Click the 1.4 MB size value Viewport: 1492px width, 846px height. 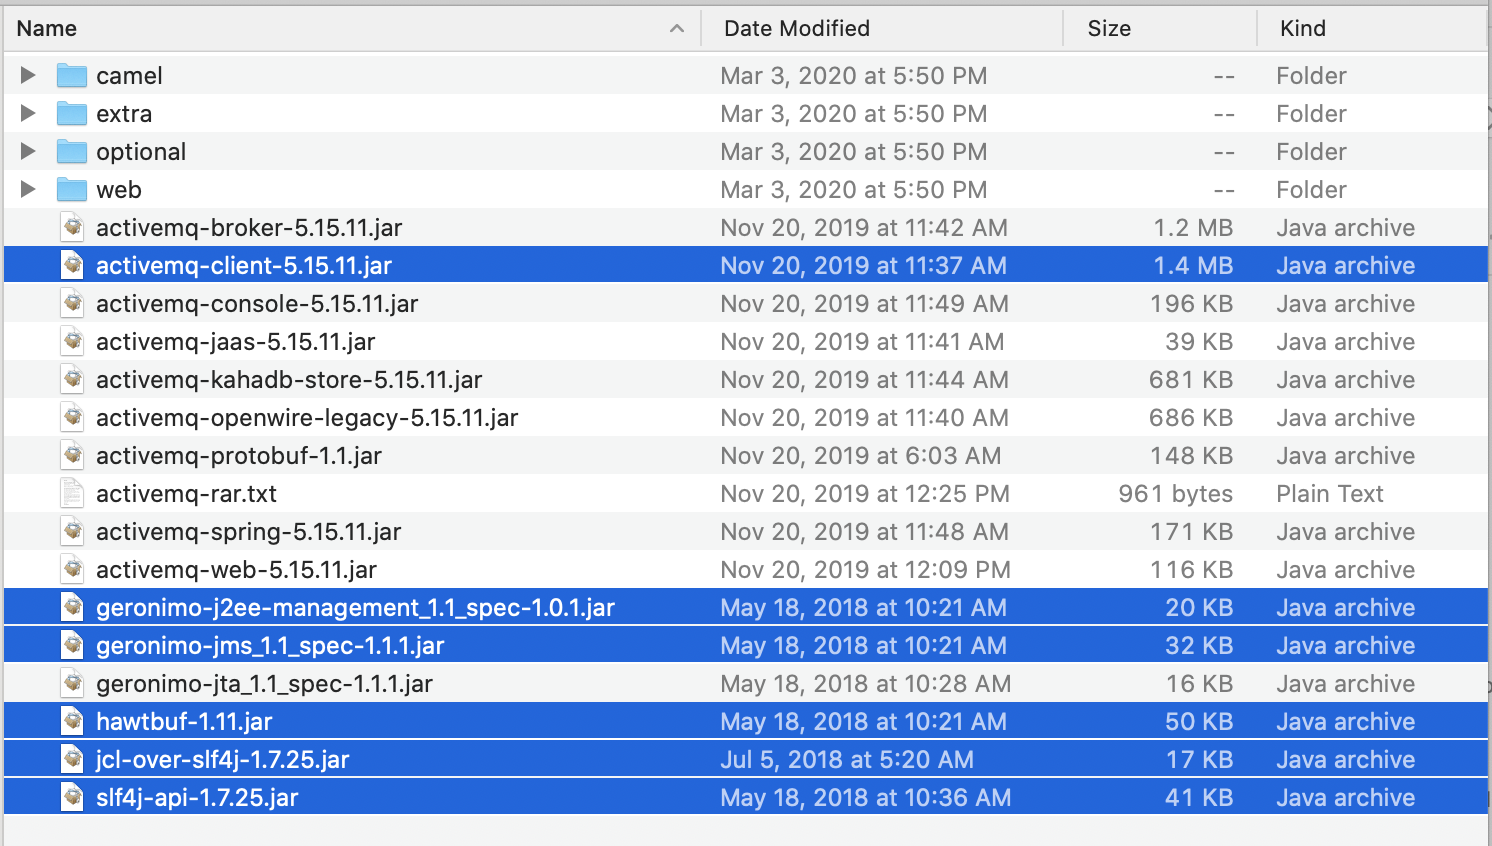[x=1193, y=266]
